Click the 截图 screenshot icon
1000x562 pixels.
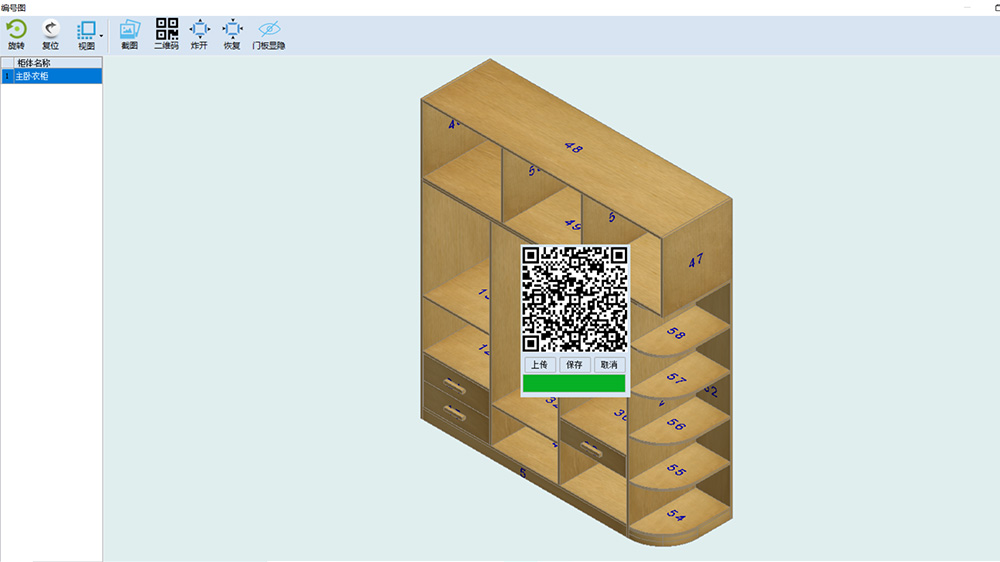point(129,29)
